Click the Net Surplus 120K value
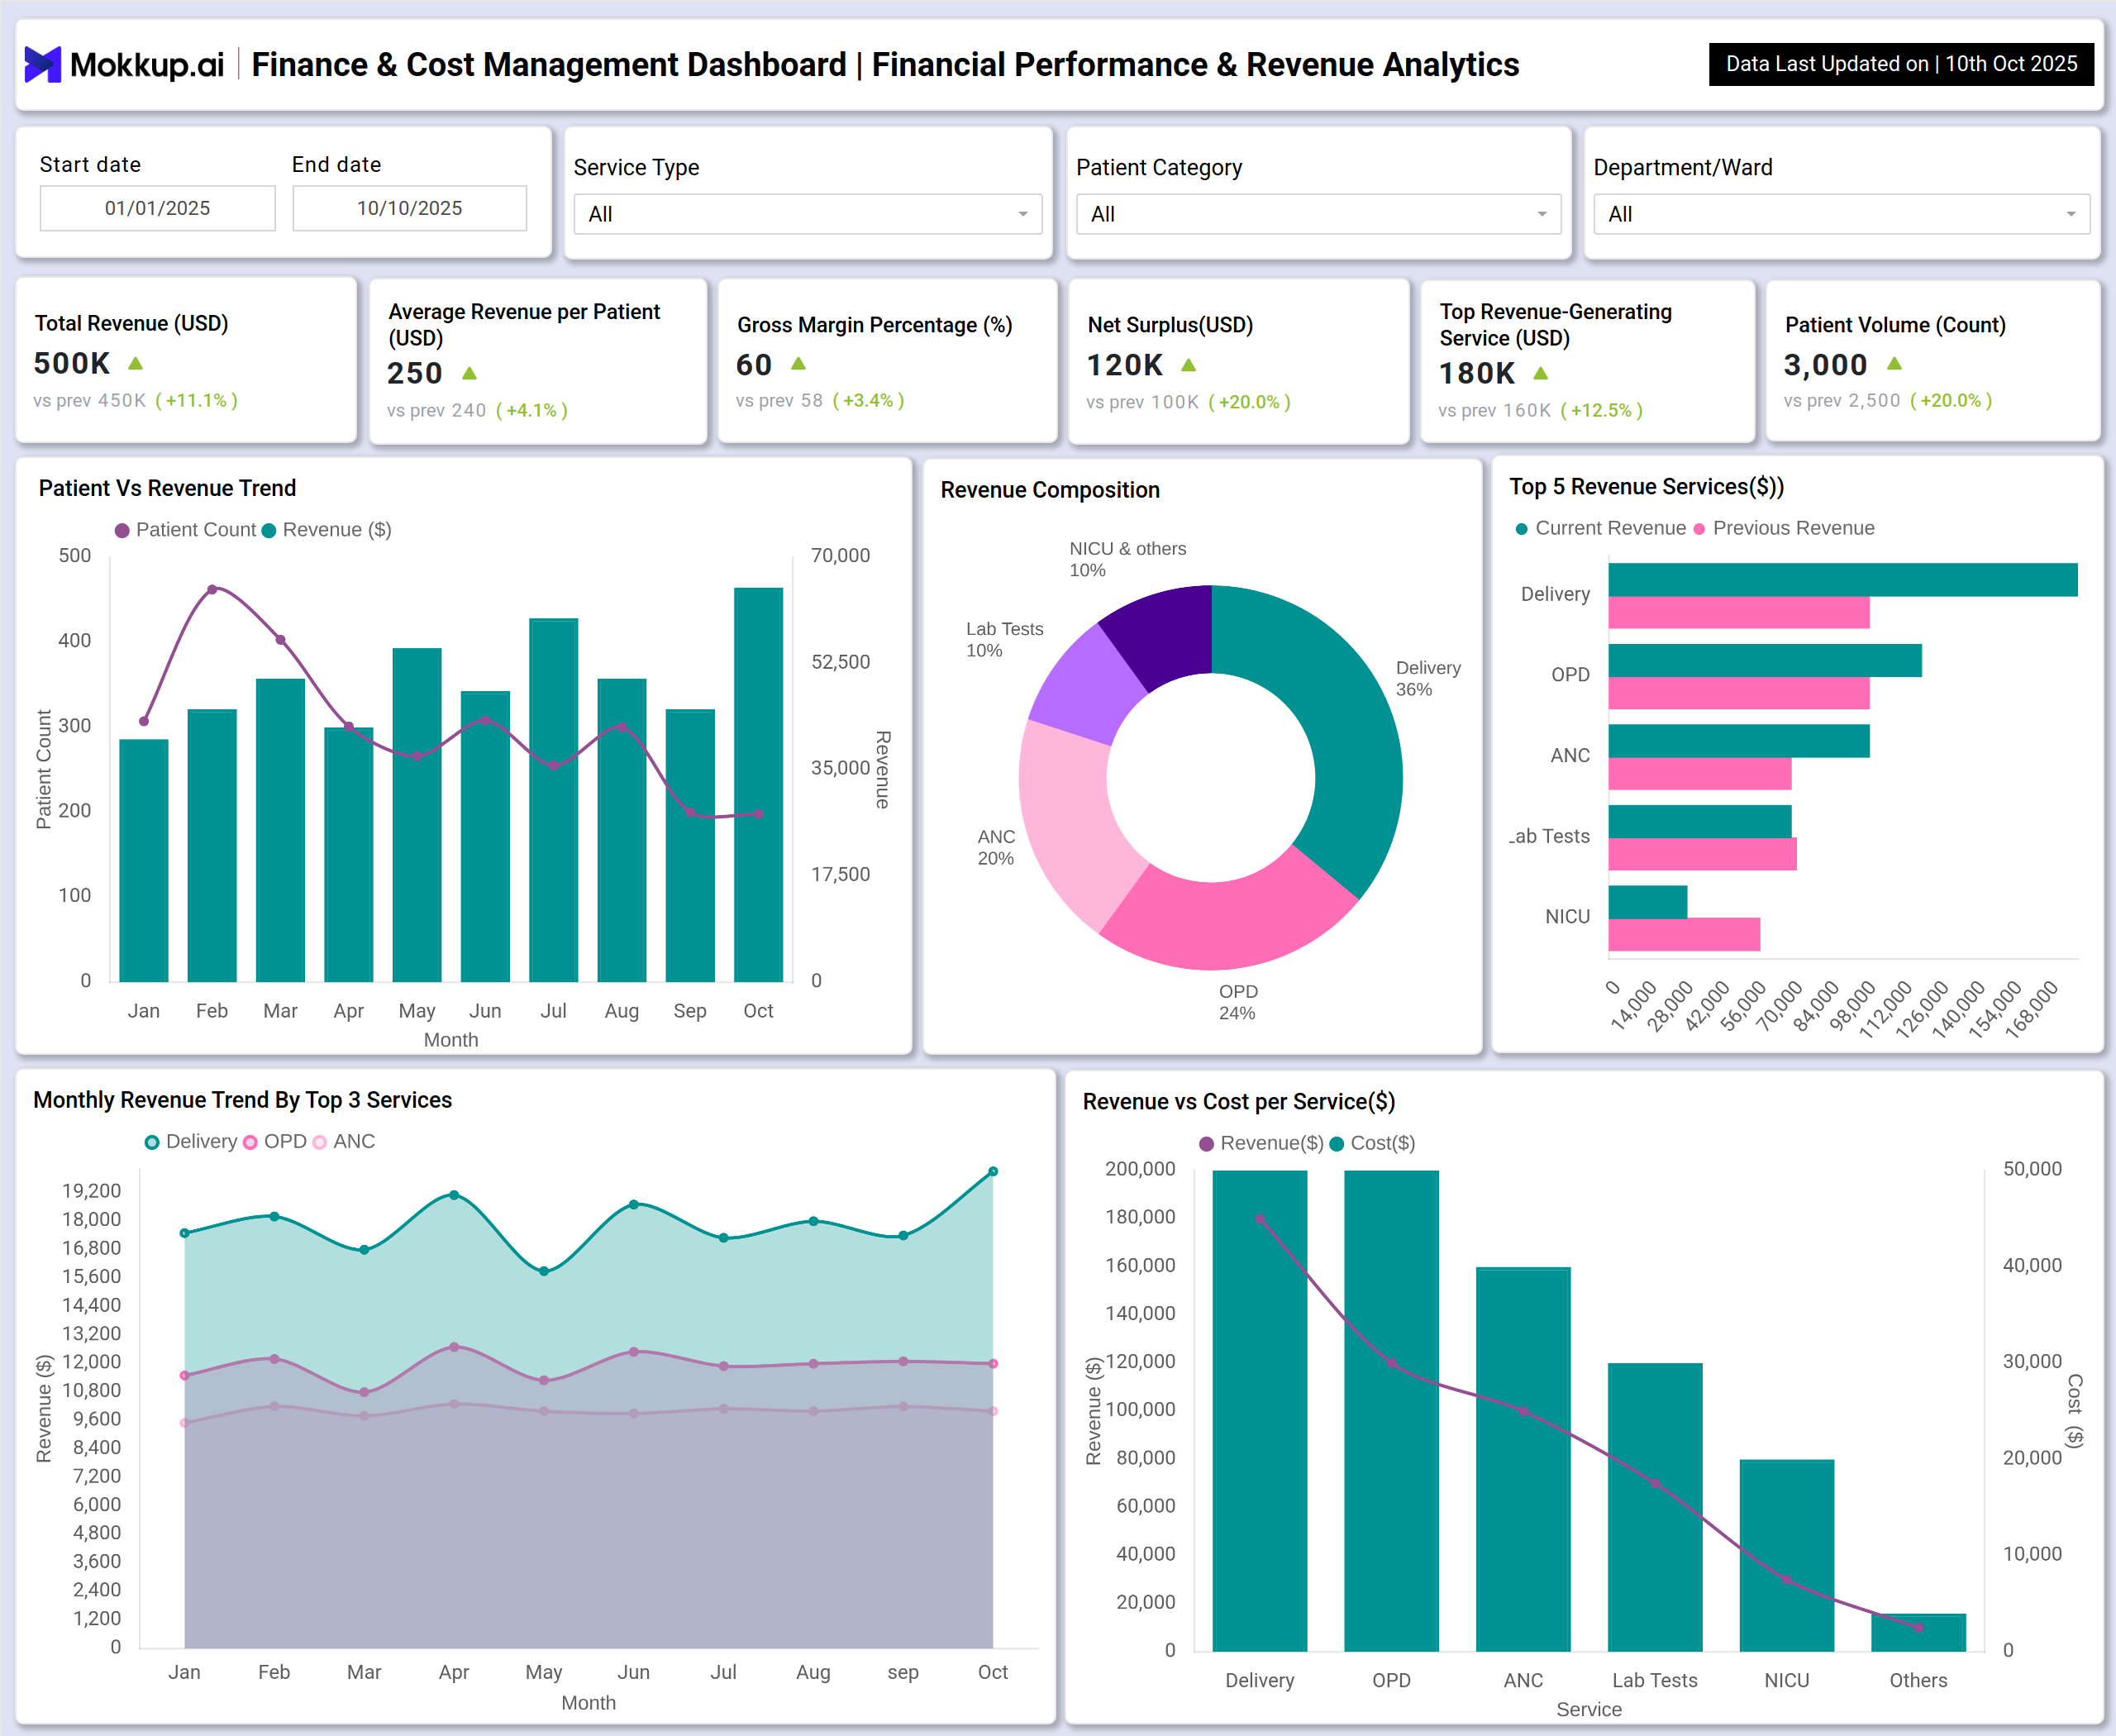Viewport: 2116px width, 1736px height. coord(1125,365)
